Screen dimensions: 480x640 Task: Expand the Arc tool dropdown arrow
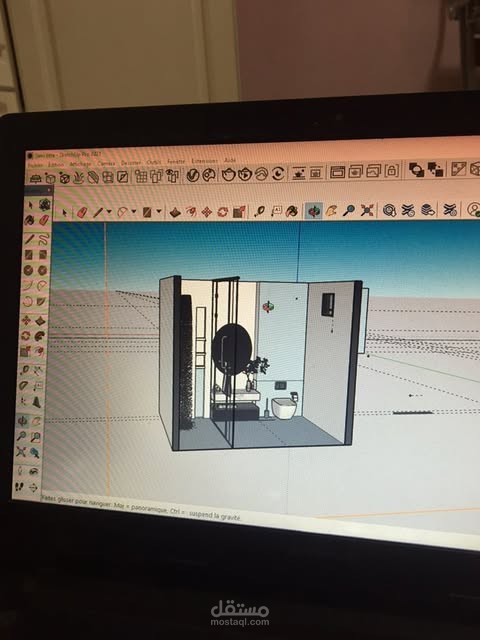133,212
